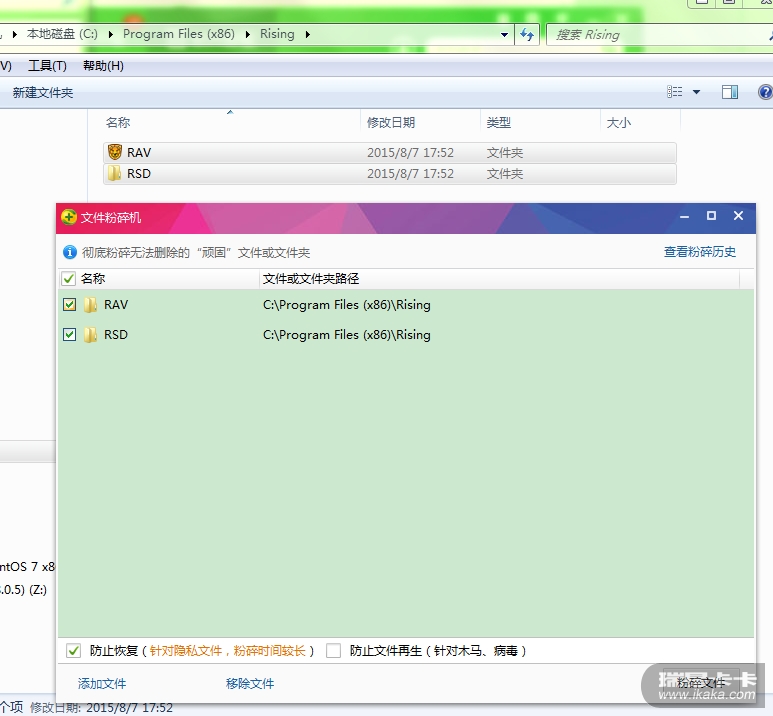Toggle the select-all checkbox in shredder header

69,279
